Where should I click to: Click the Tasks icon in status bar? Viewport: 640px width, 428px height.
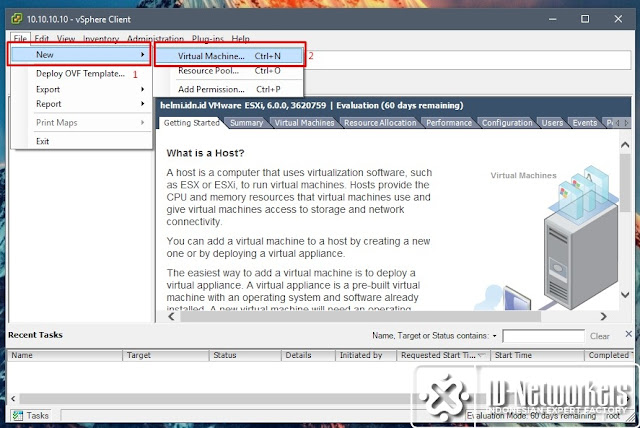(18, 415)
